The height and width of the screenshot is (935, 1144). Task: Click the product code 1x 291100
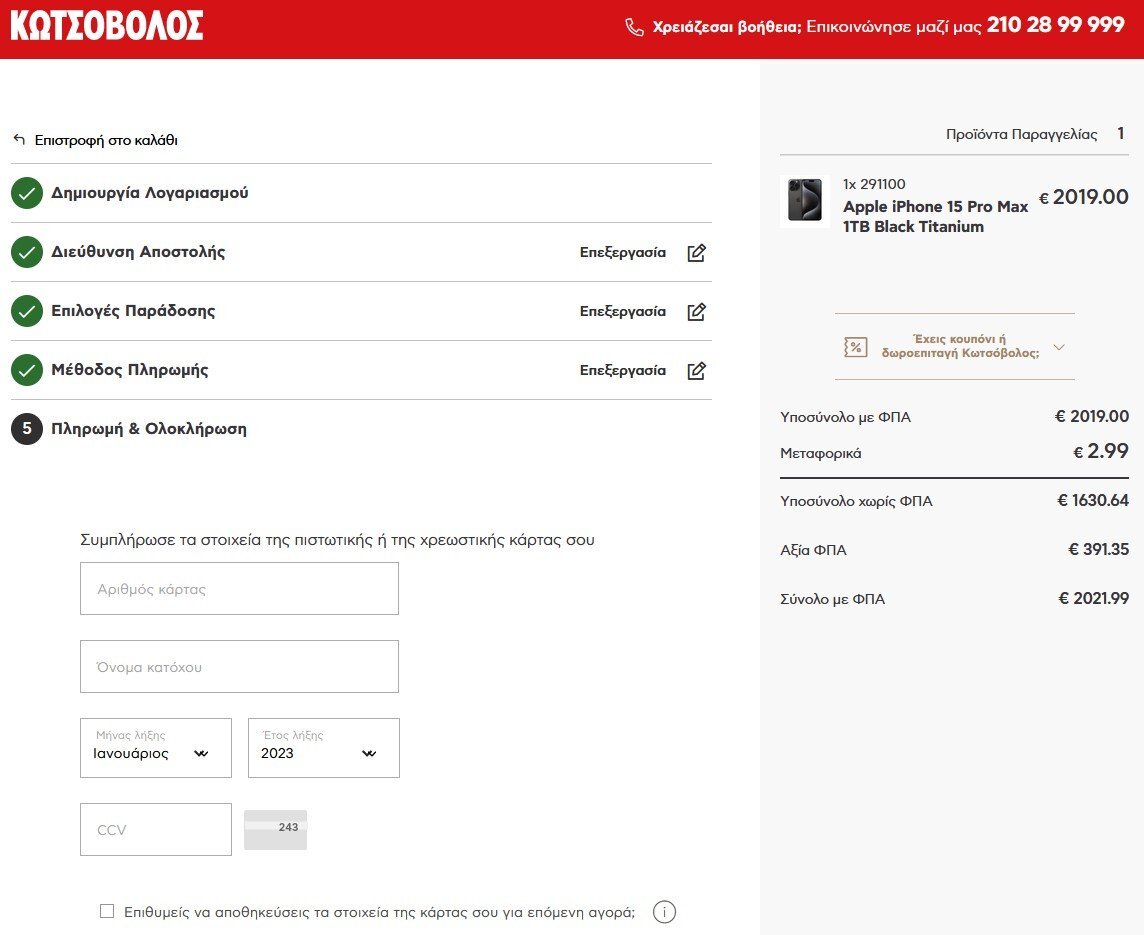point(874,185)
